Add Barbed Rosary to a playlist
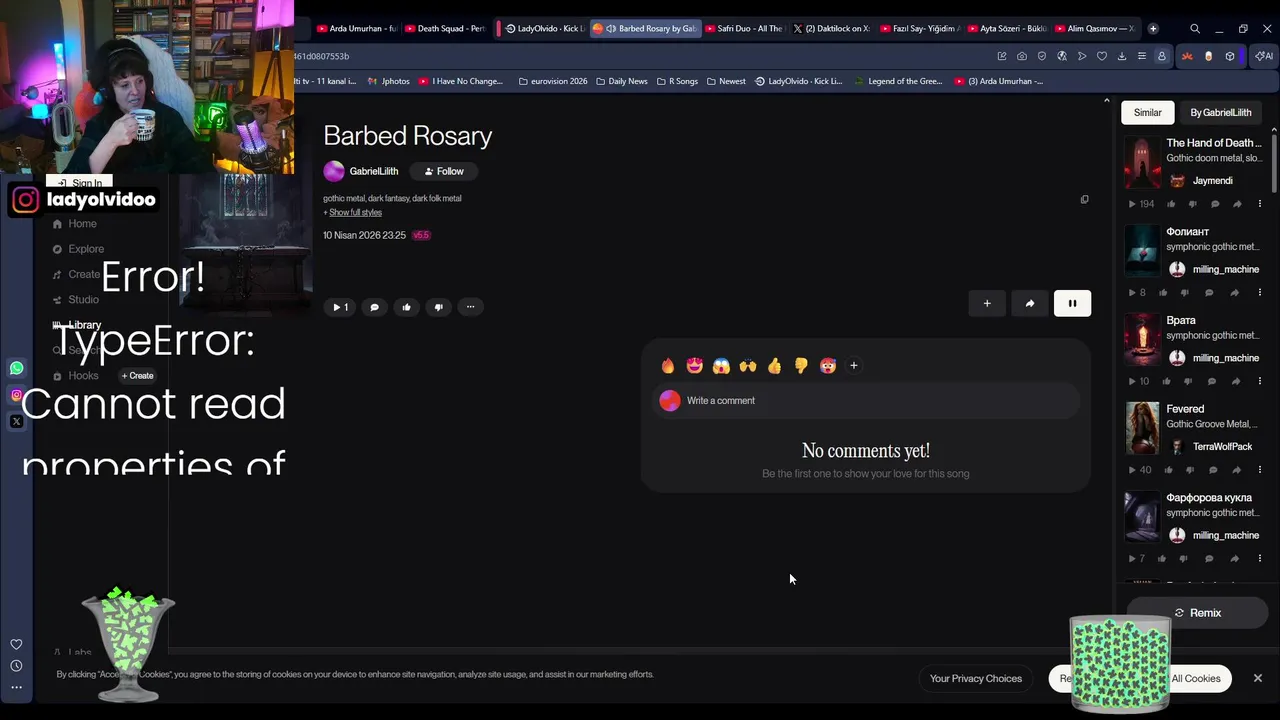This screenshot has height=720, width=1280. tap(987, 303)
